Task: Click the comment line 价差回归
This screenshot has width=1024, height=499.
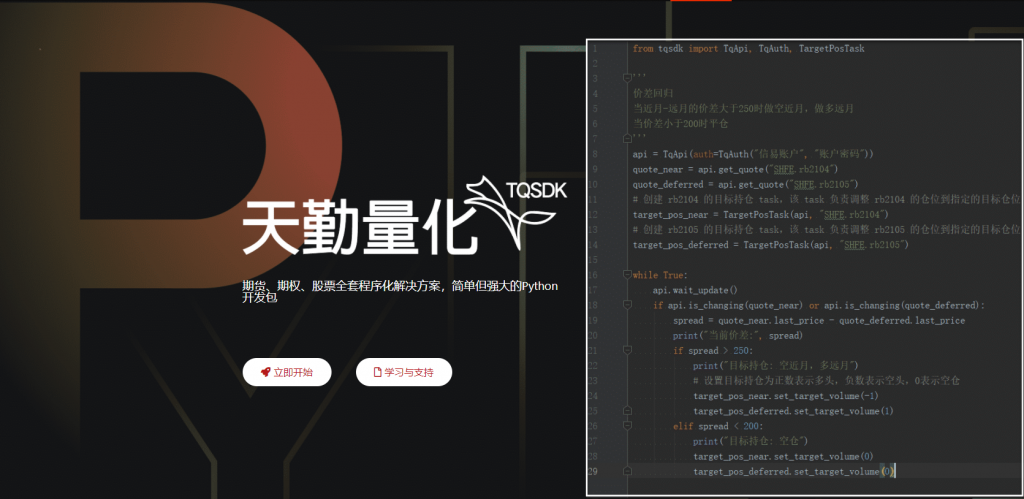Action: coord(652,93)
